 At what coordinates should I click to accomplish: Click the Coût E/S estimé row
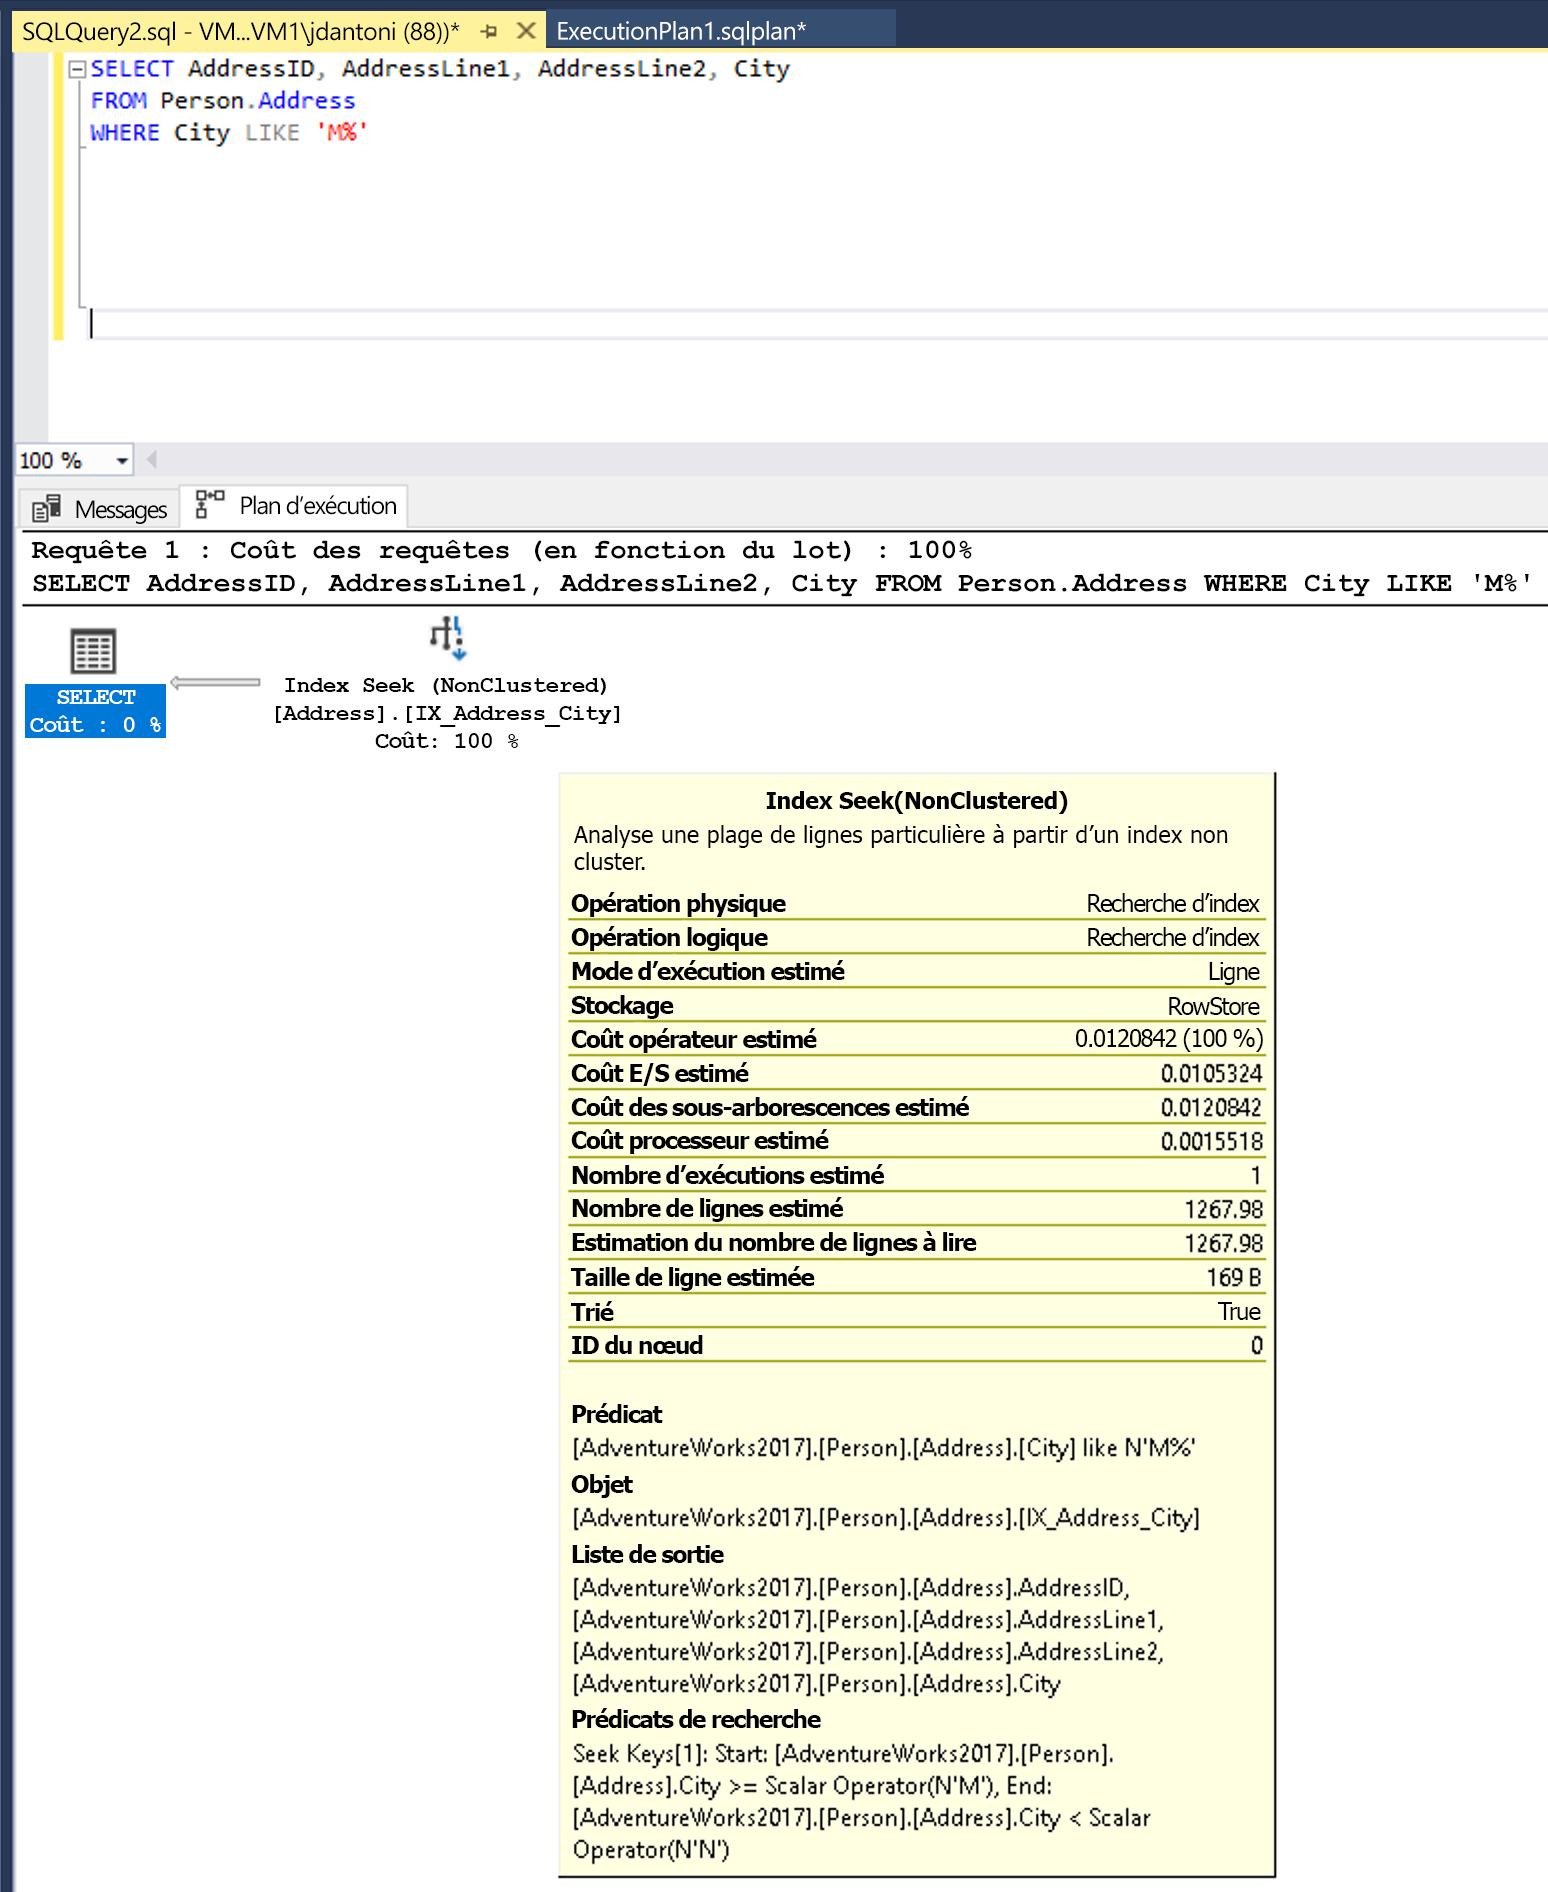[917, 1073]
